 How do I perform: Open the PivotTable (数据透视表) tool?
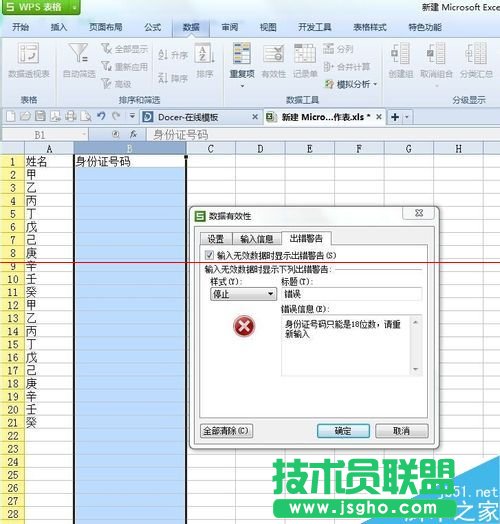pos(29,60)
